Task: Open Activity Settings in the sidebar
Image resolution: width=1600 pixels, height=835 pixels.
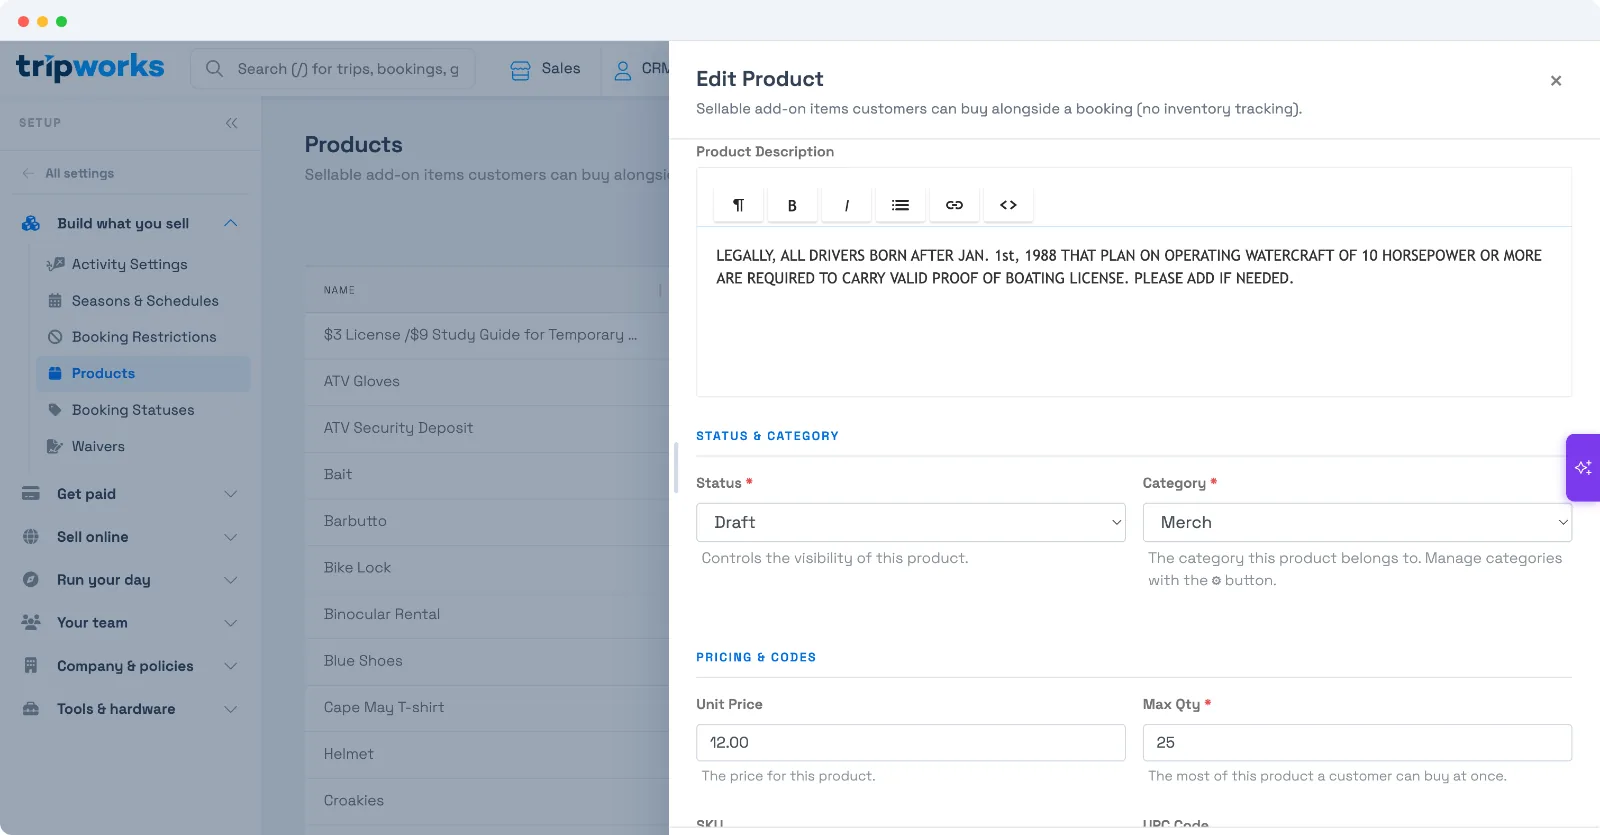Action: click(x=129, y=264)
